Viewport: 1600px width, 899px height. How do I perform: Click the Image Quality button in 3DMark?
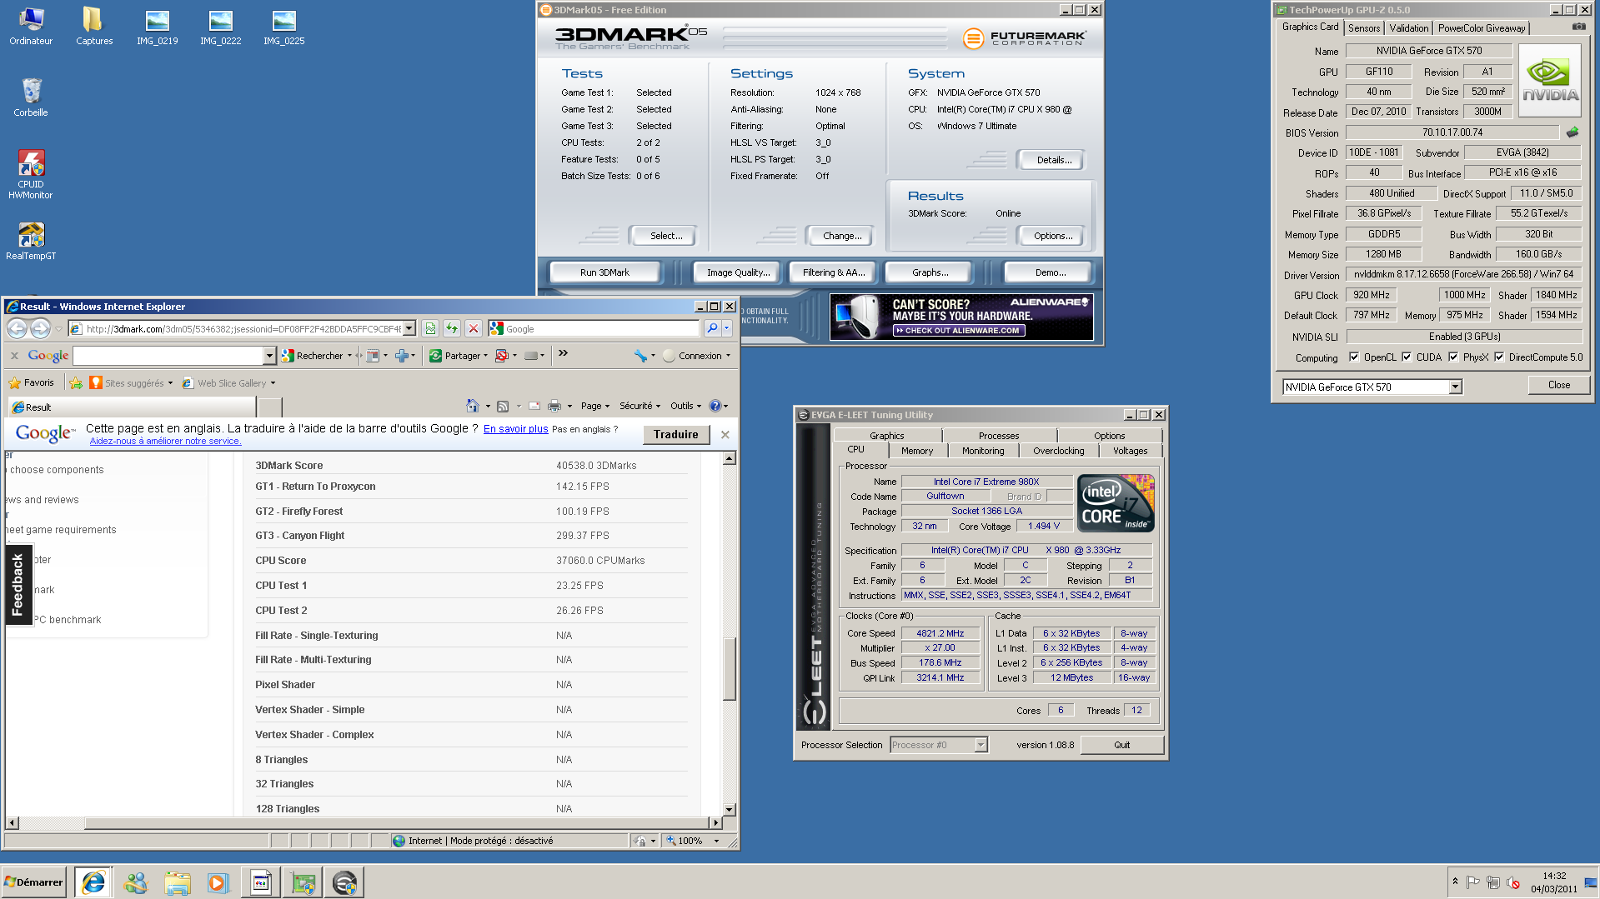pyautogui.click(x=738, y=272)
